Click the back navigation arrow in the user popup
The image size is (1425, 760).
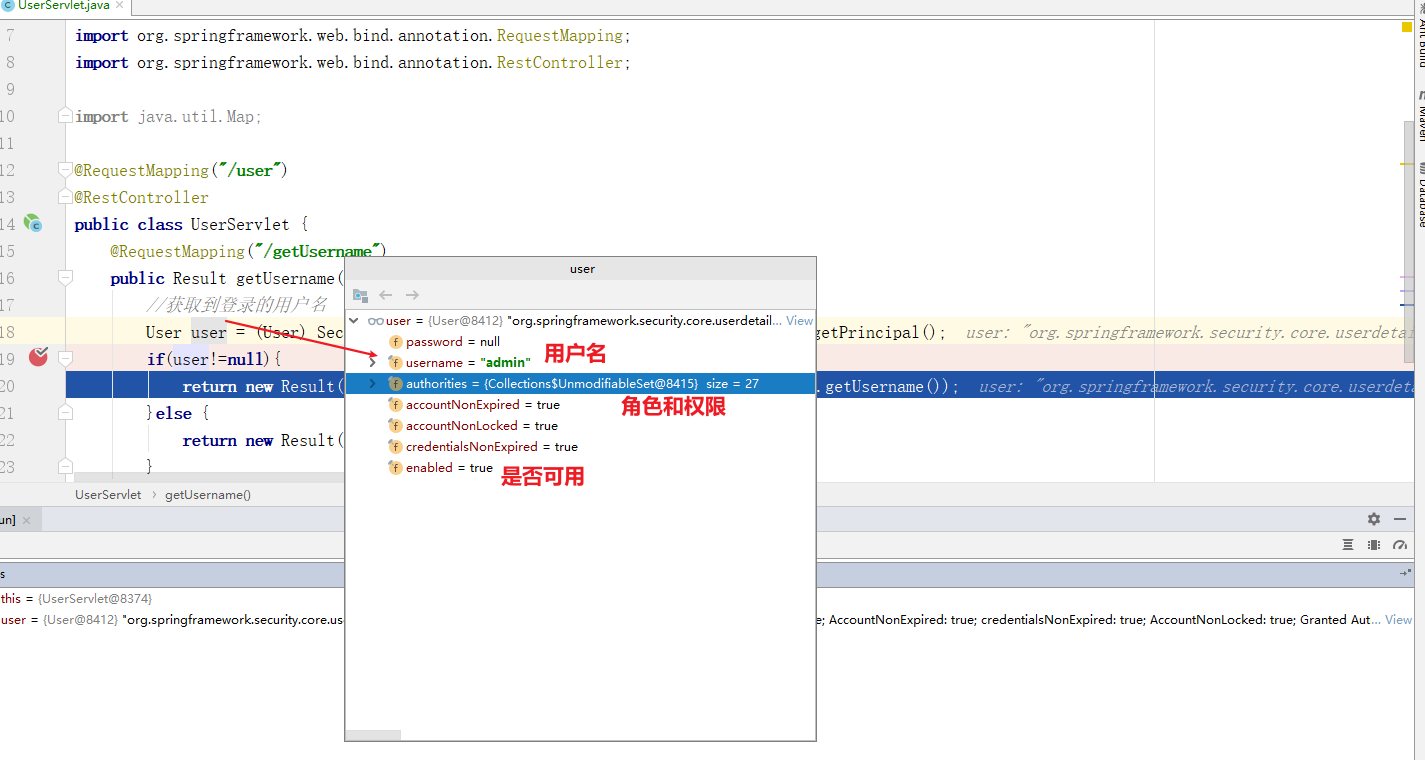(x=387, y=295)
